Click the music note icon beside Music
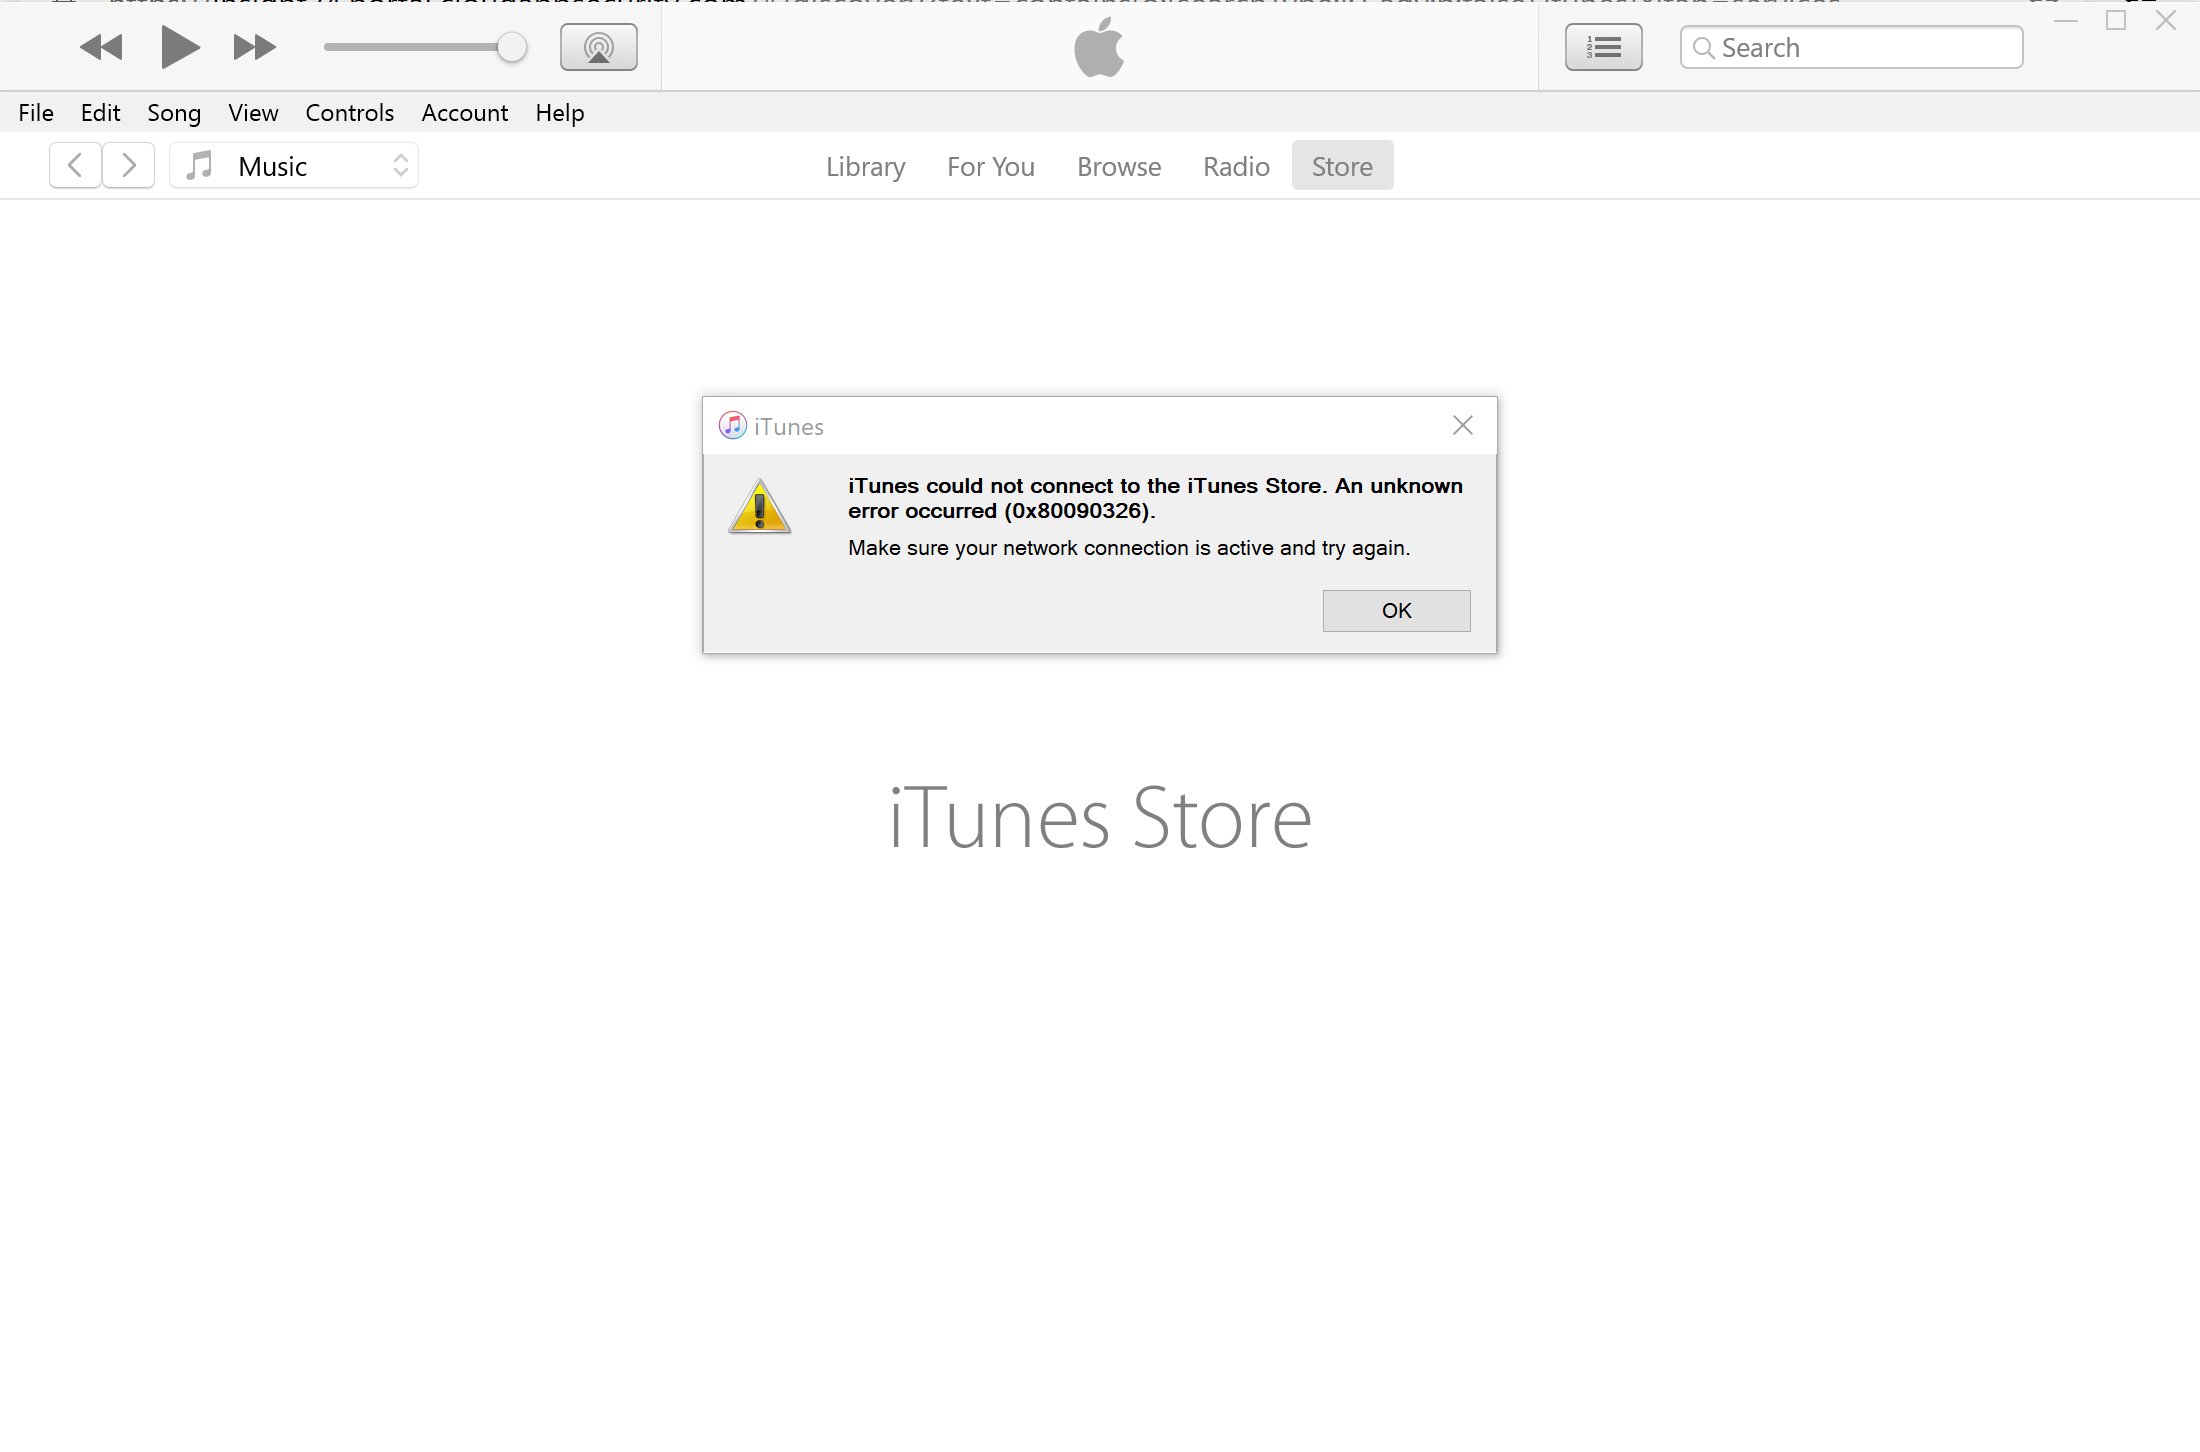 tap(200, 165)
